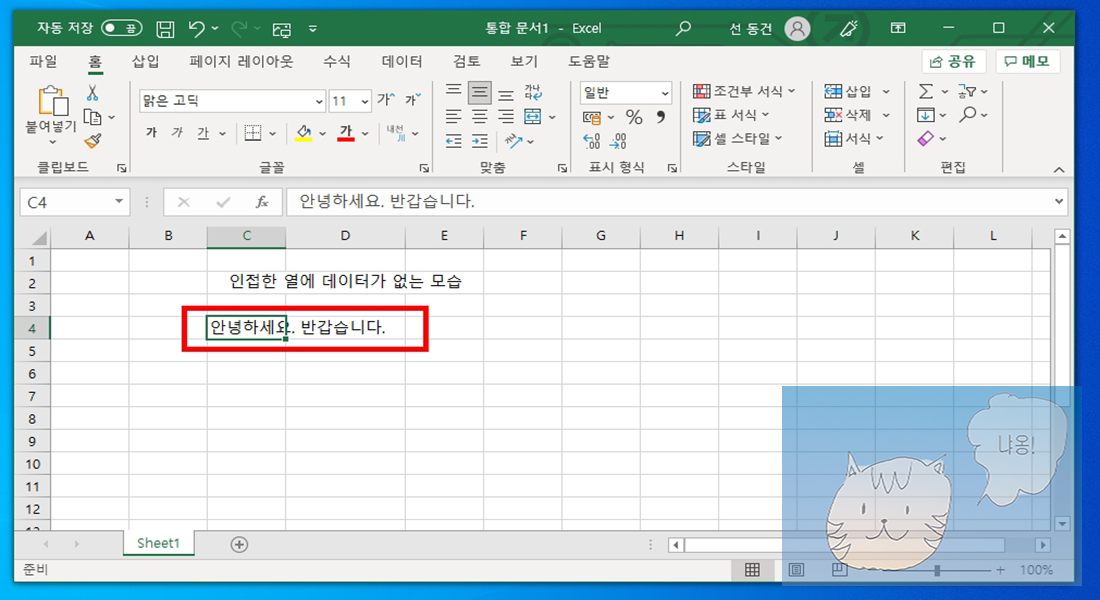Click the Paste clipboard icon
The width and height of the screenshot is (1100, 600).
coord(53,102)
